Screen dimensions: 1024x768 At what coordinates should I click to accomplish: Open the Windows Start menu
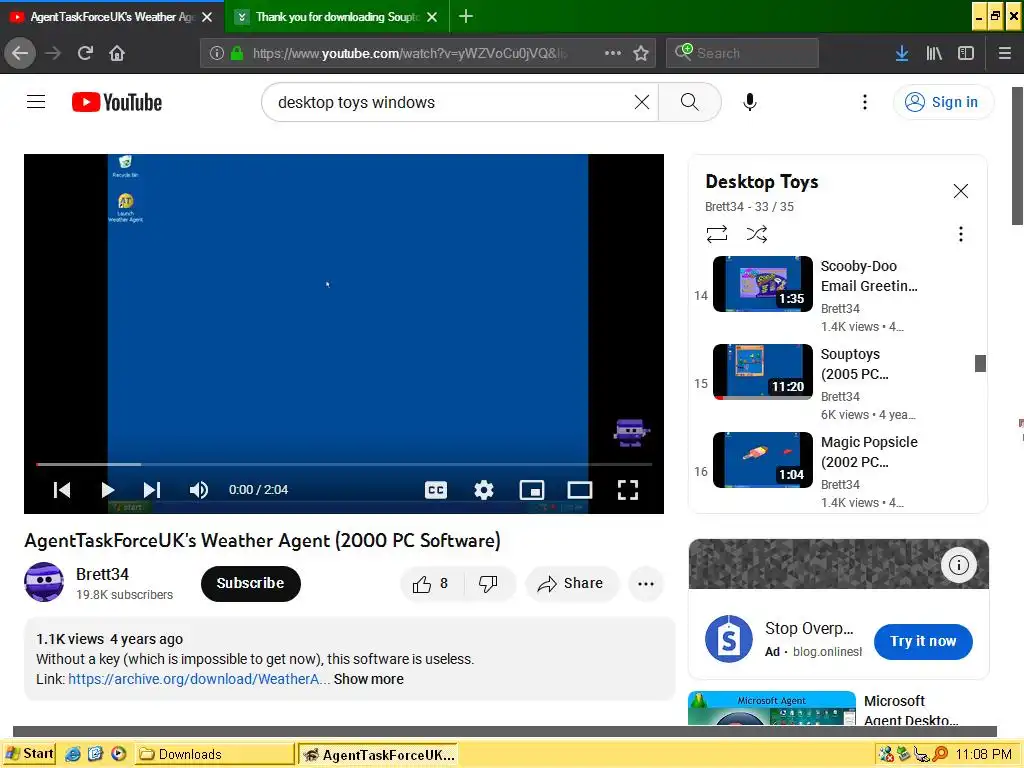29,754
